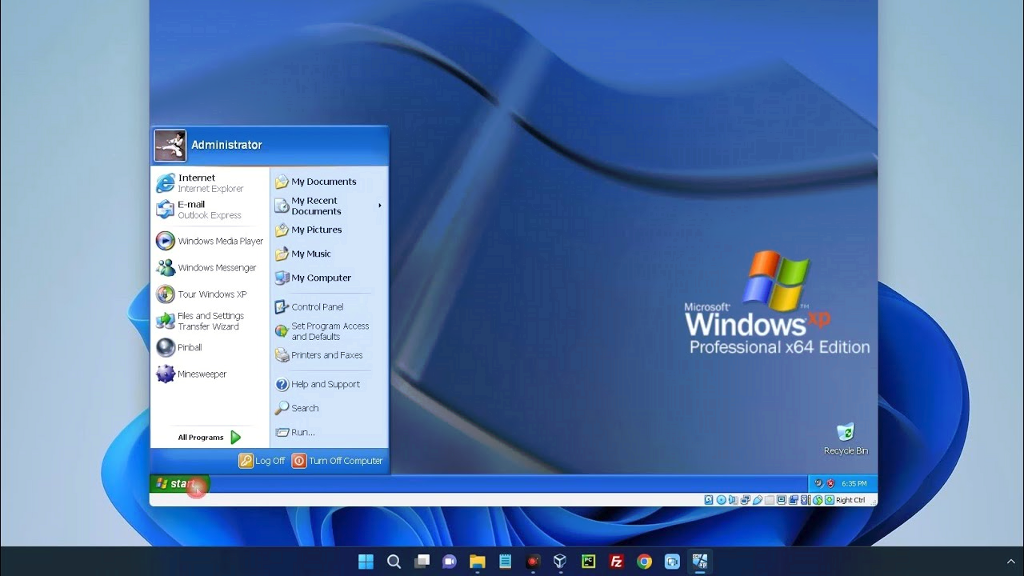Click VirtualBox display settings indicator

781,500
